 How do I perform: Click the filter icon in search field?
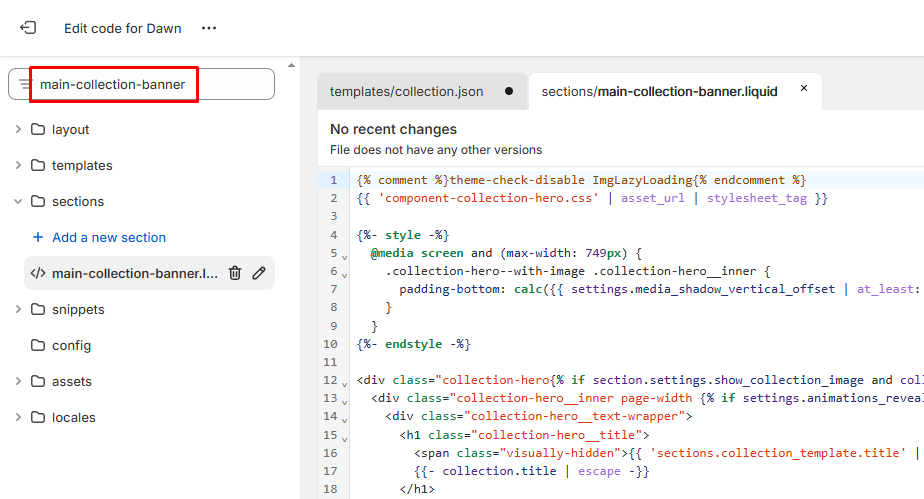point(24,84)
